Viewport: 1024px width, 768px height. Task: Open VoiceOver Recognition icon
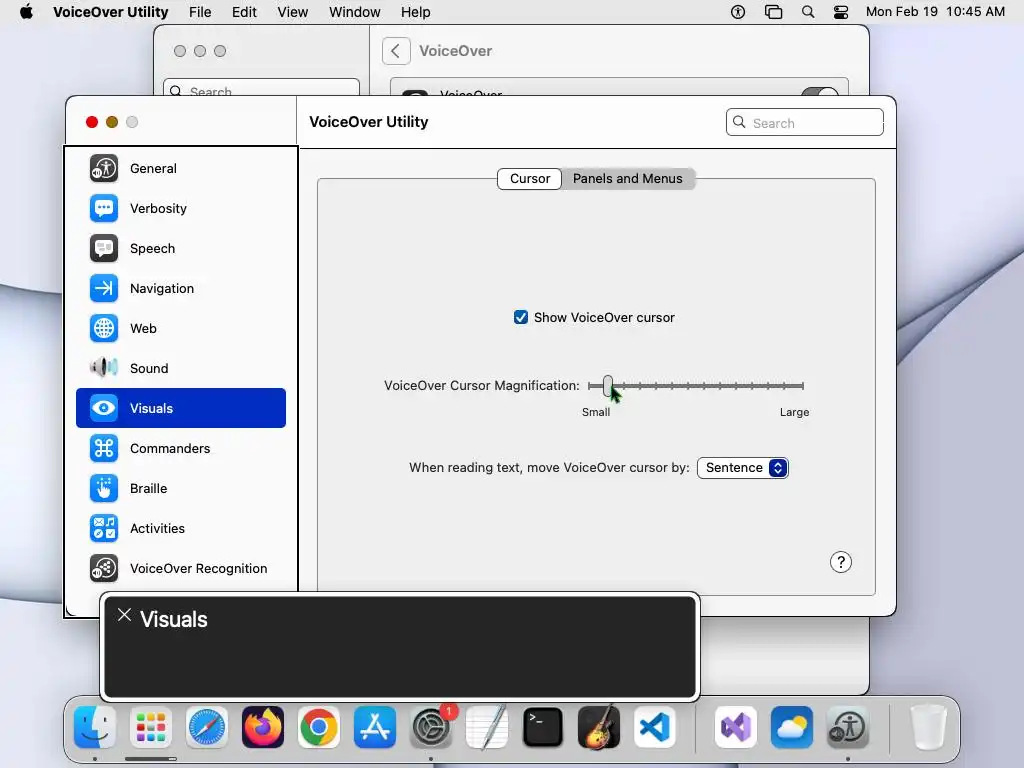[x=104, y=568]
